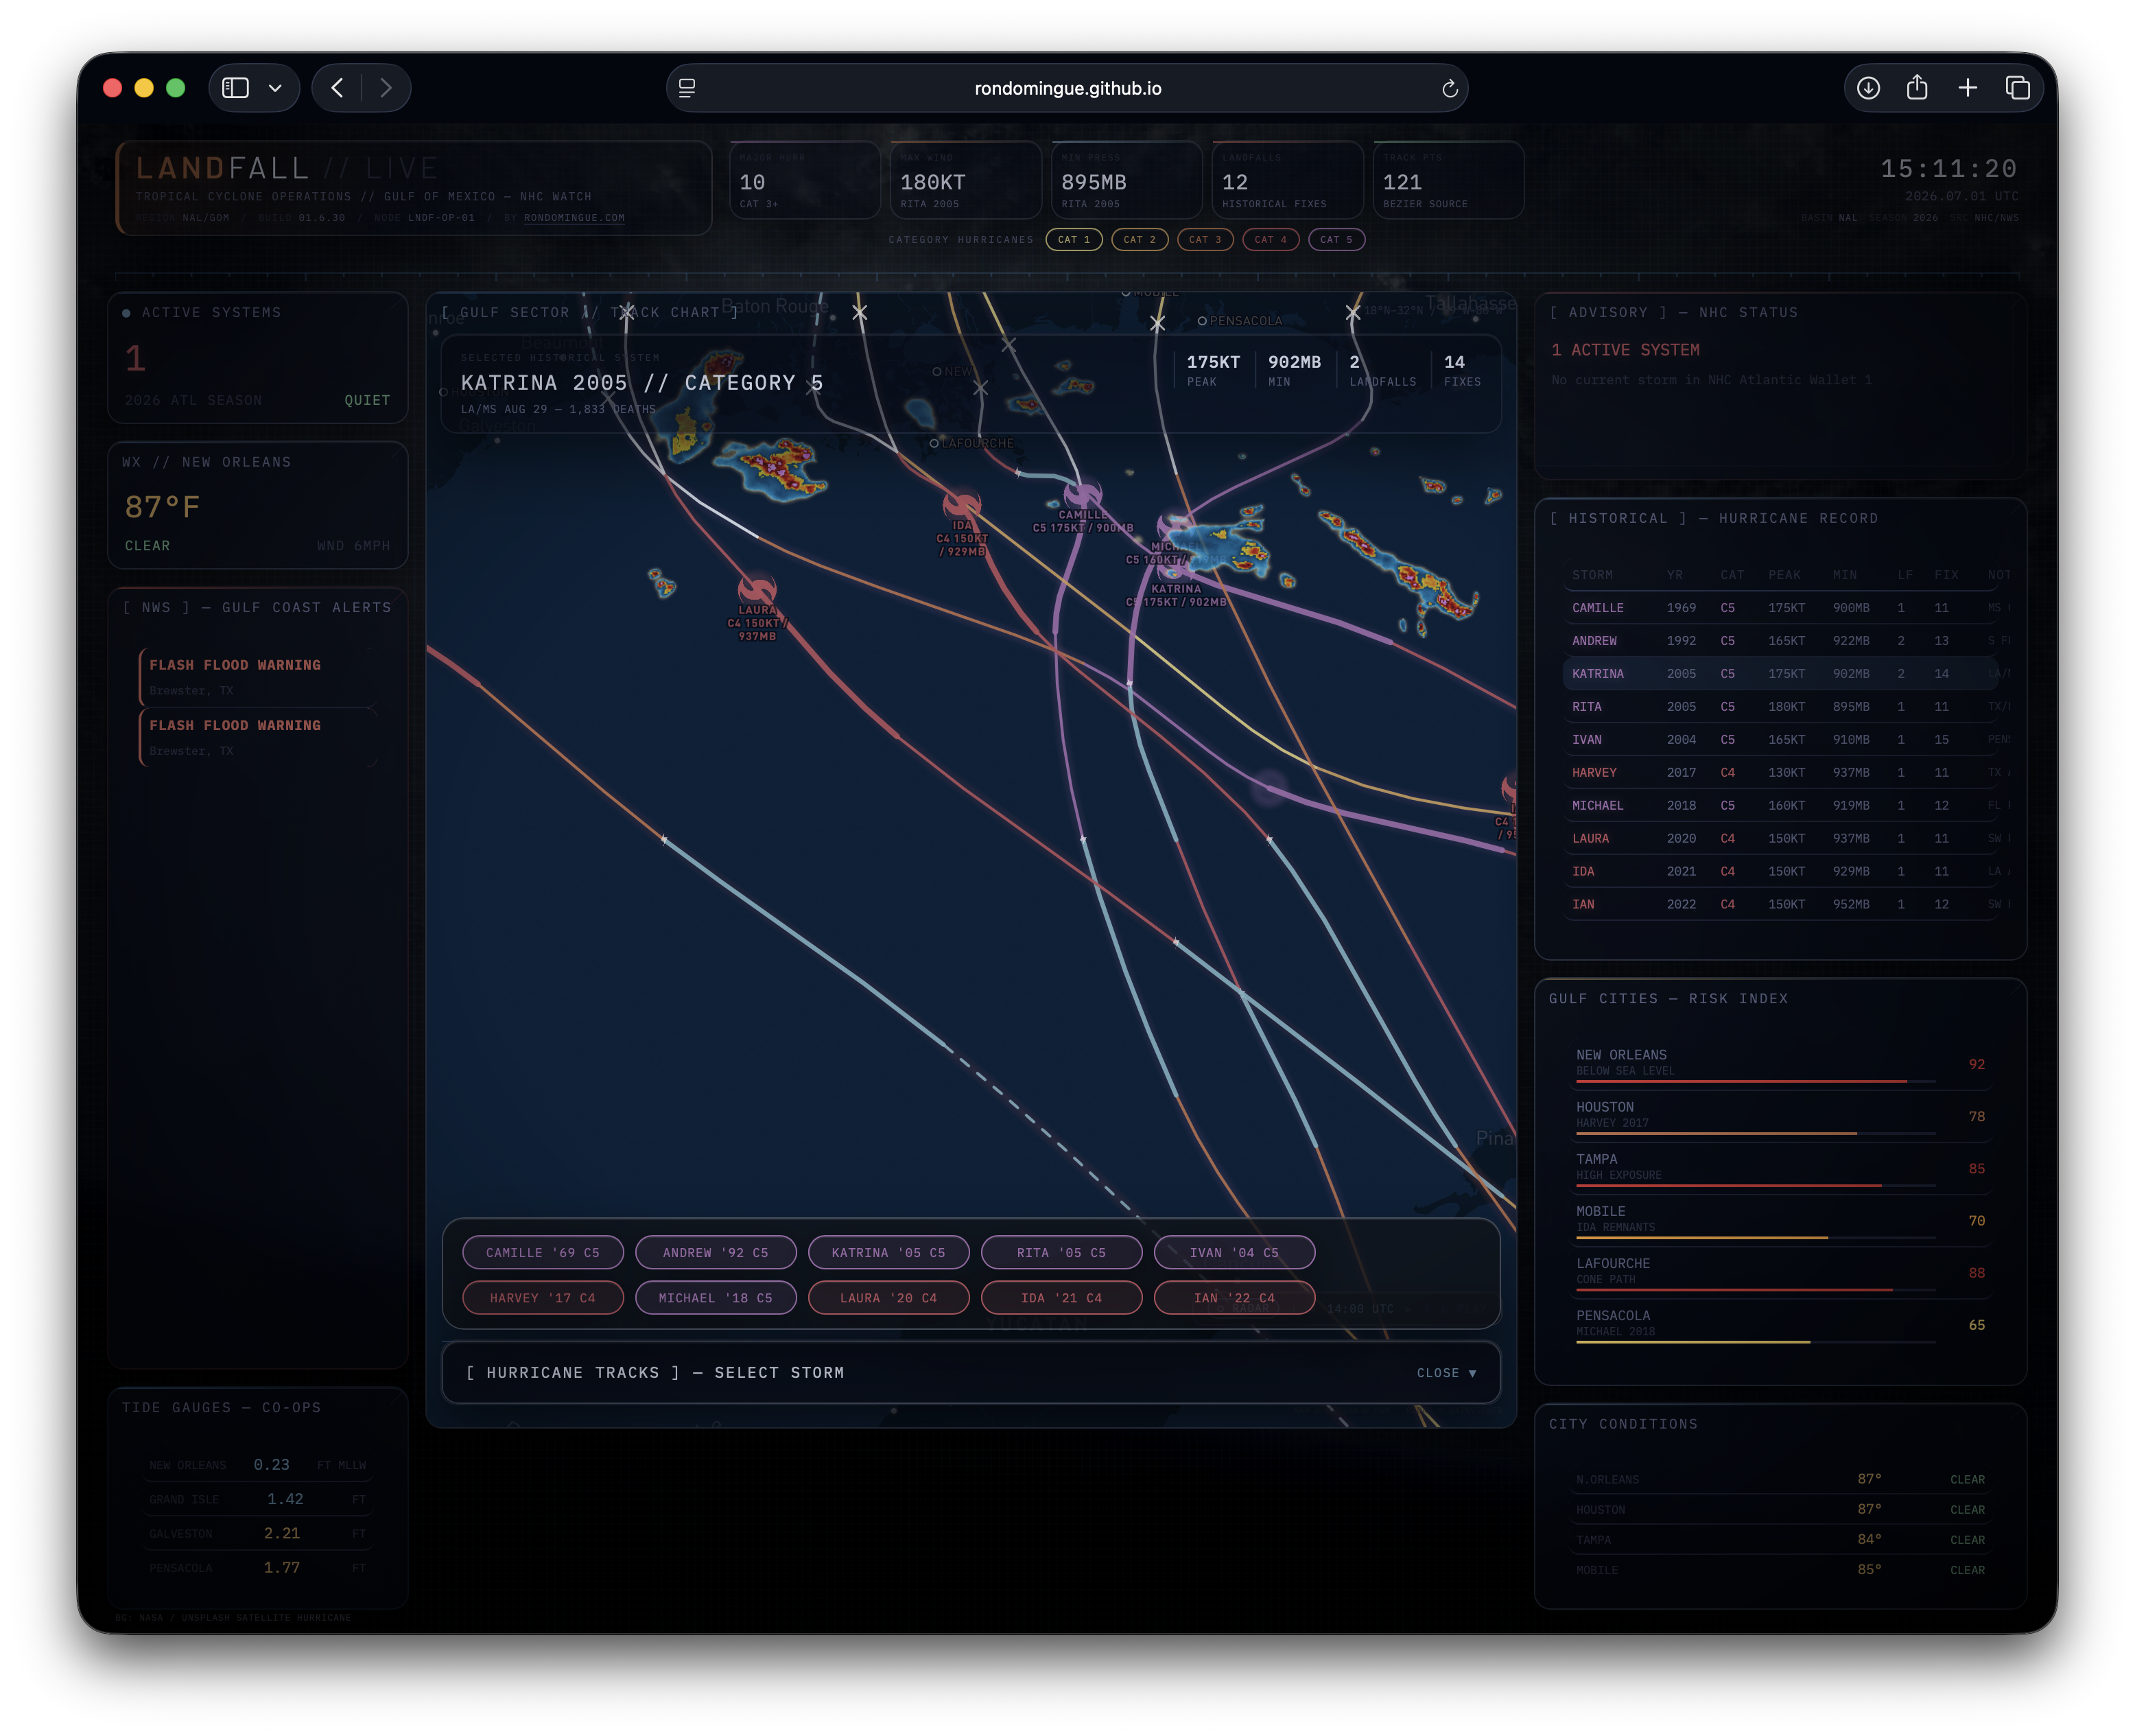The height and width of the screenshot is (1736, 2135).
Task: Select MICHAEL row in hurricane record
Action: coord(1780,806)
